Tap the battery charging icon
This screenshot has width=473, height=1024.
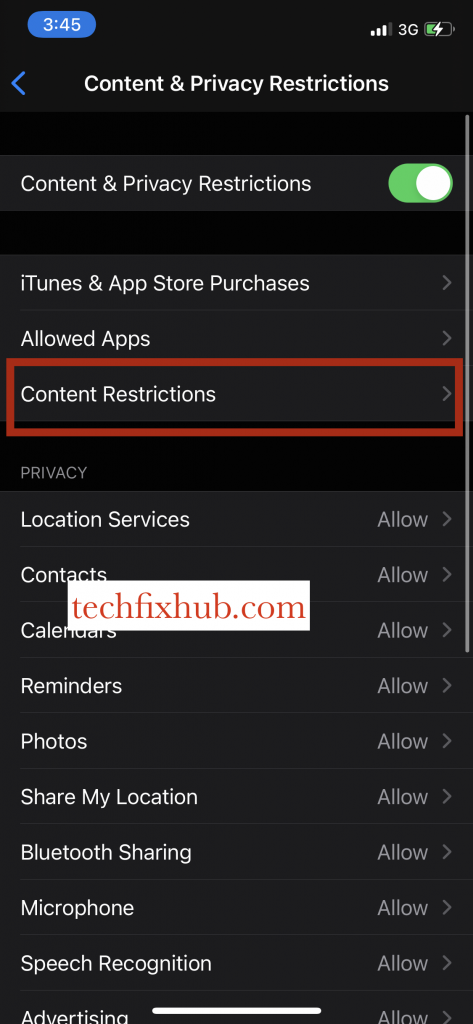438,29
